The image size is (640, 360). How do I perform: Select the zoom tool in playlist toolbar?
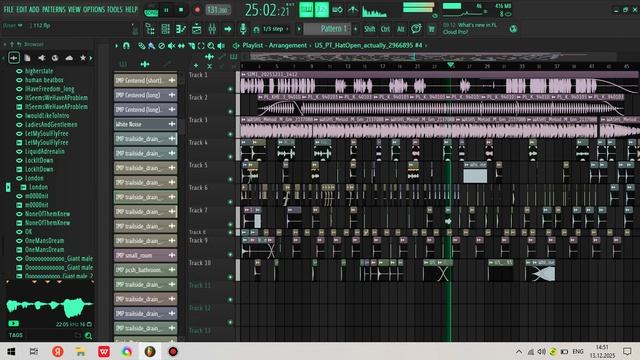tap(211, 46)
